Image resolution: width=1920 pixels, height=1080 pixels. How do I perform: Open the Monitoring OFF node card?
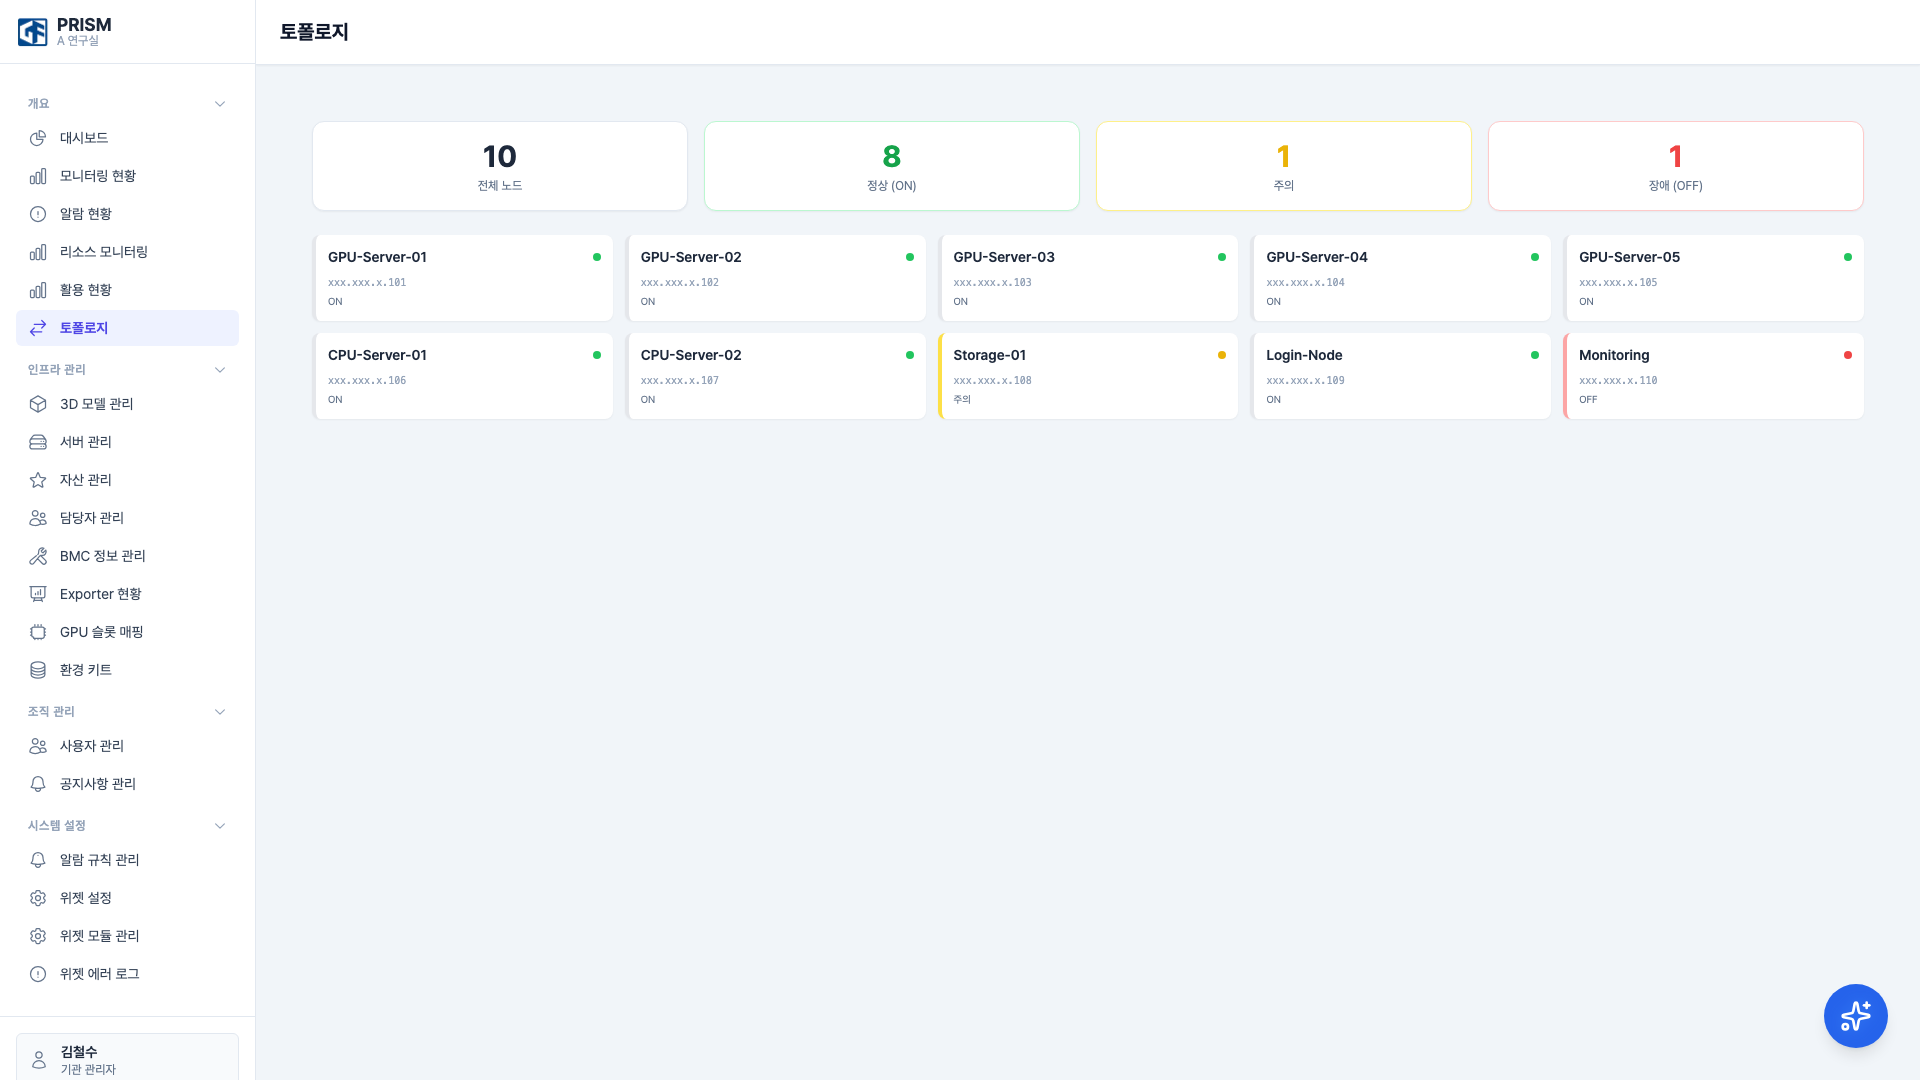coord(1714,376)
